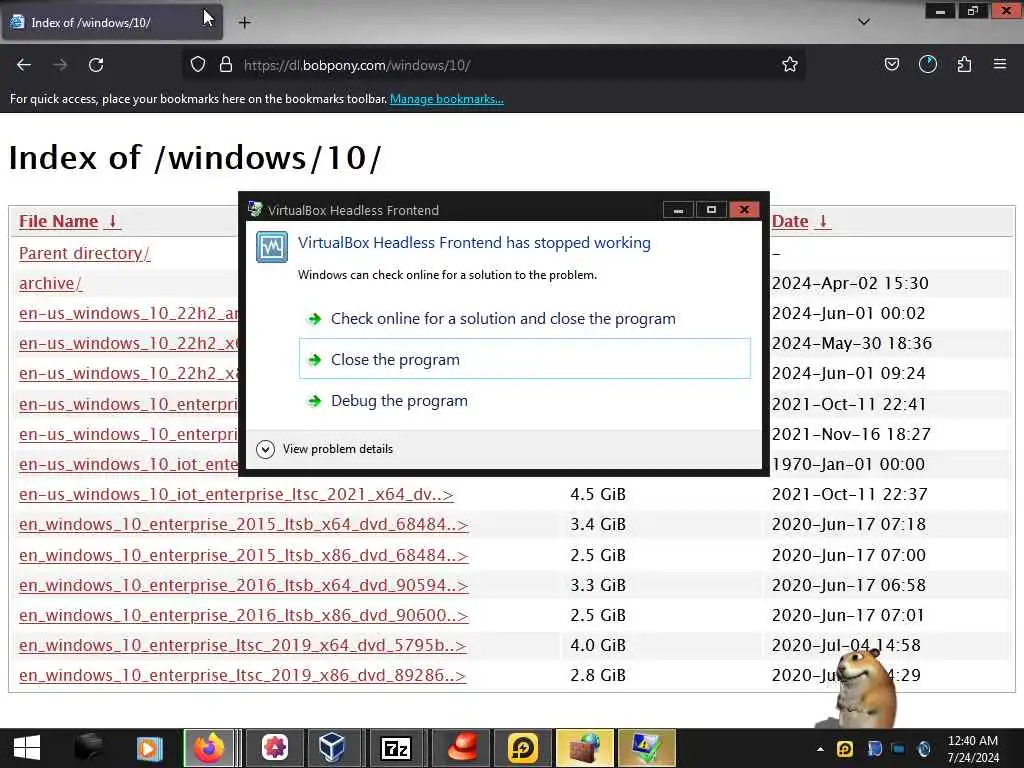This screenshot has height=768, width=1024.
Task: Open the archive/ folder link
Action: (x=50, y=283)
